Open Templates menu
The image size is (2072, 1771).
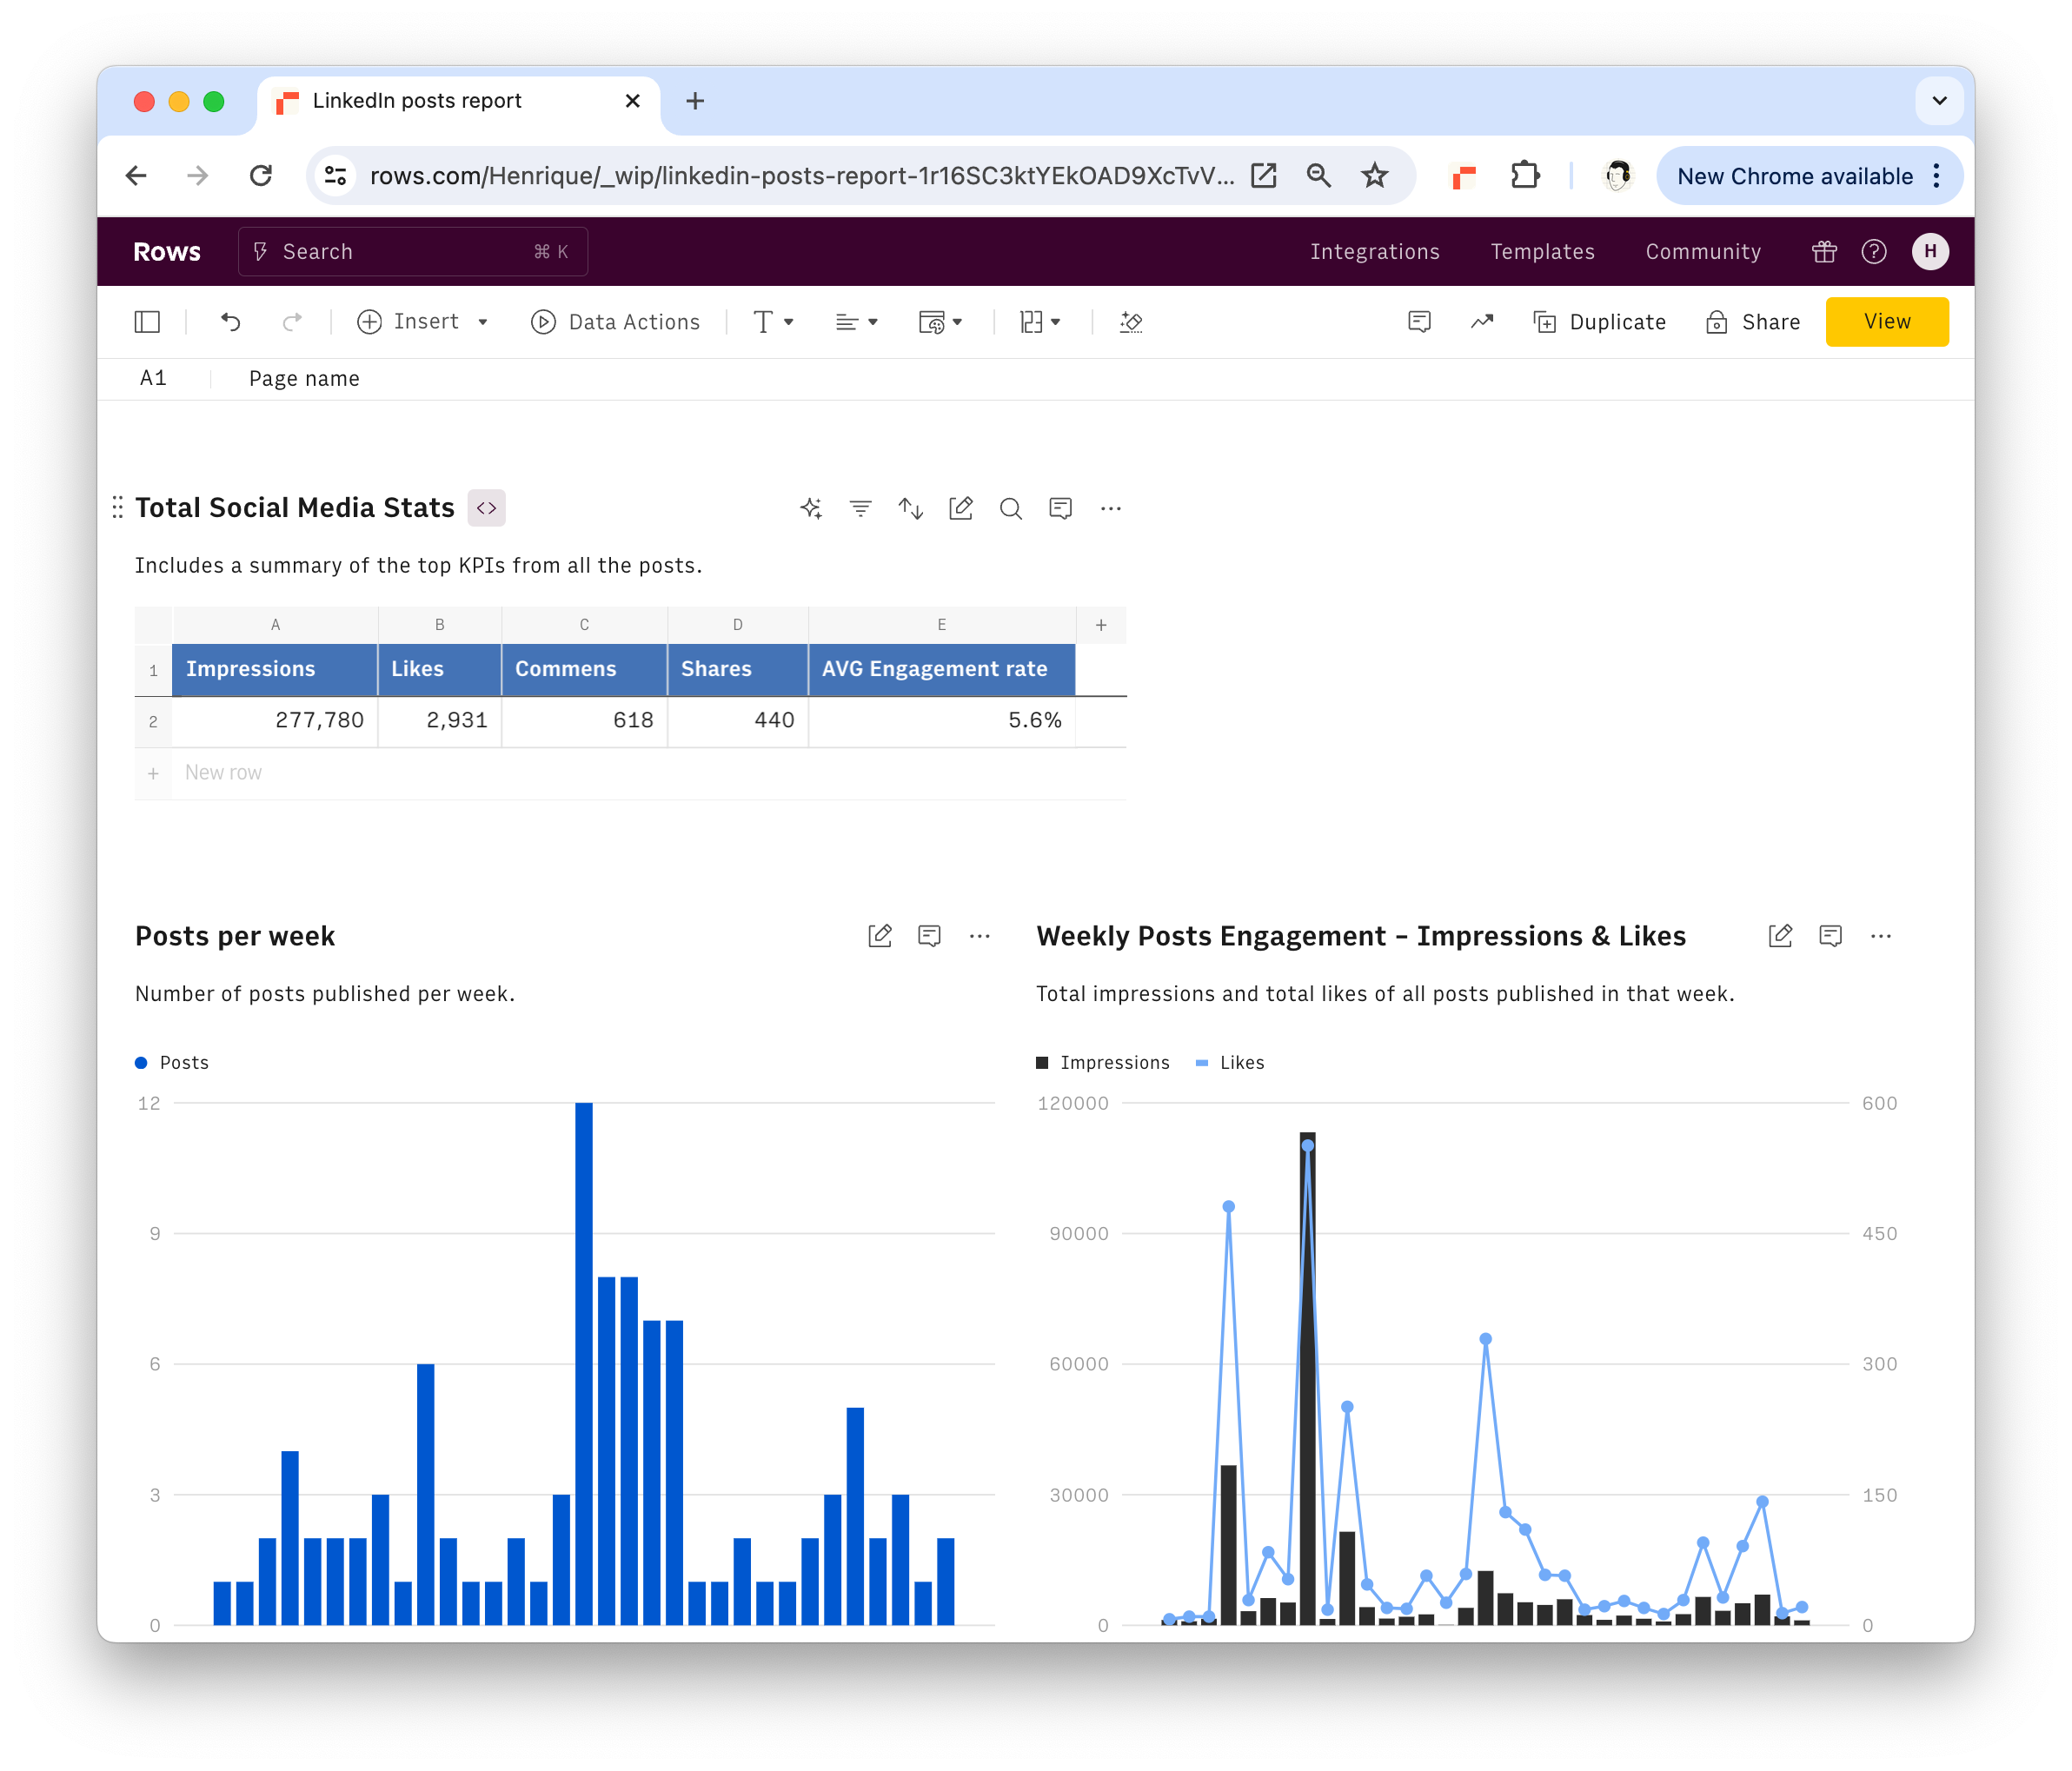pyautogui.click(x=1542, y=252)
